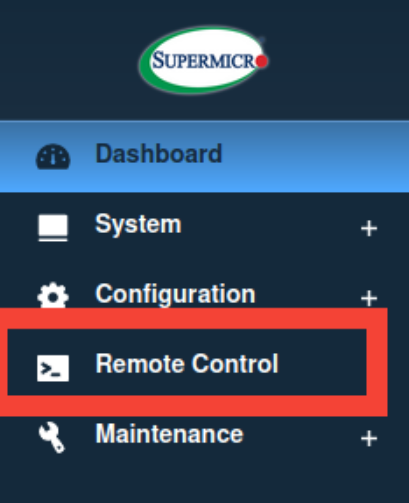Click the empty sidebar area below Maintenance
The height and width of the screenshot is (503, 409).
click(x=204, y=480)
